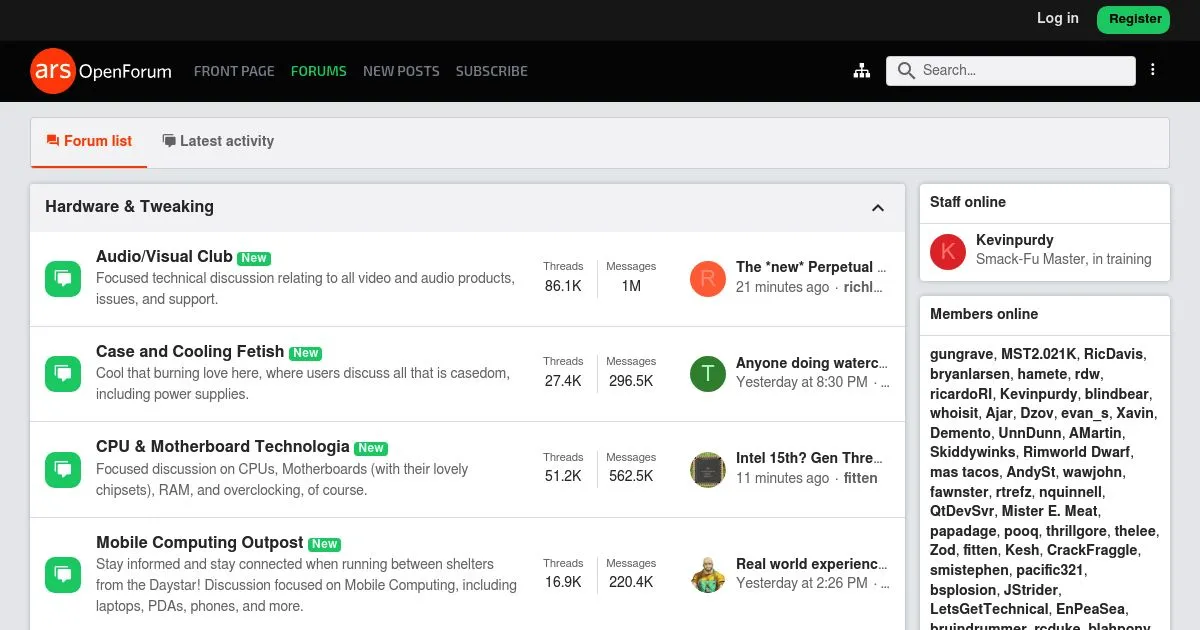1200x630 pixels.
Task: Click Audio/Visual Club forum chat icon
Action: click(x=63, y=278)
